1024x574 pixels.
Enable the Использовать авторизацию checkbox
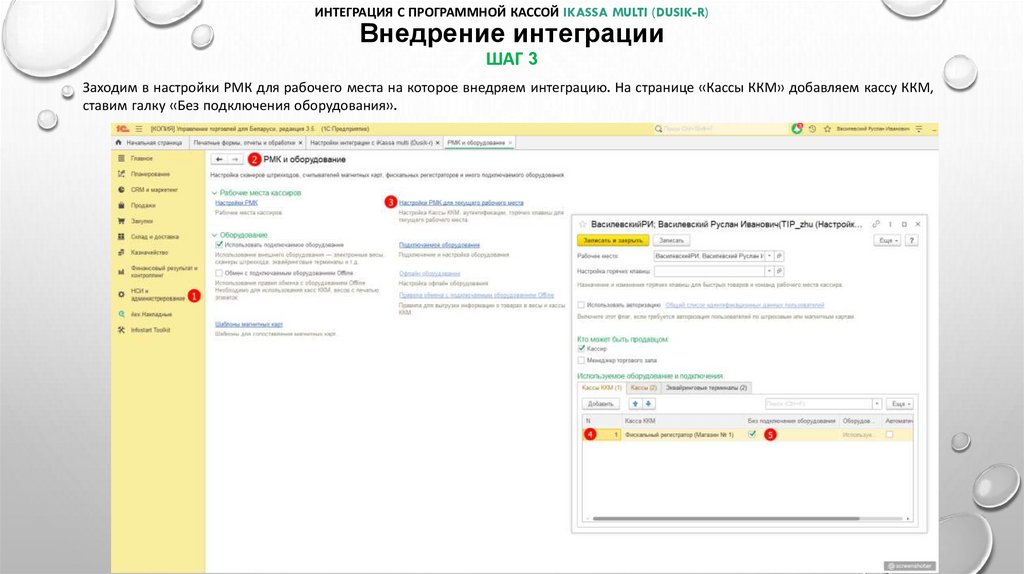click(x=581, y=305)
